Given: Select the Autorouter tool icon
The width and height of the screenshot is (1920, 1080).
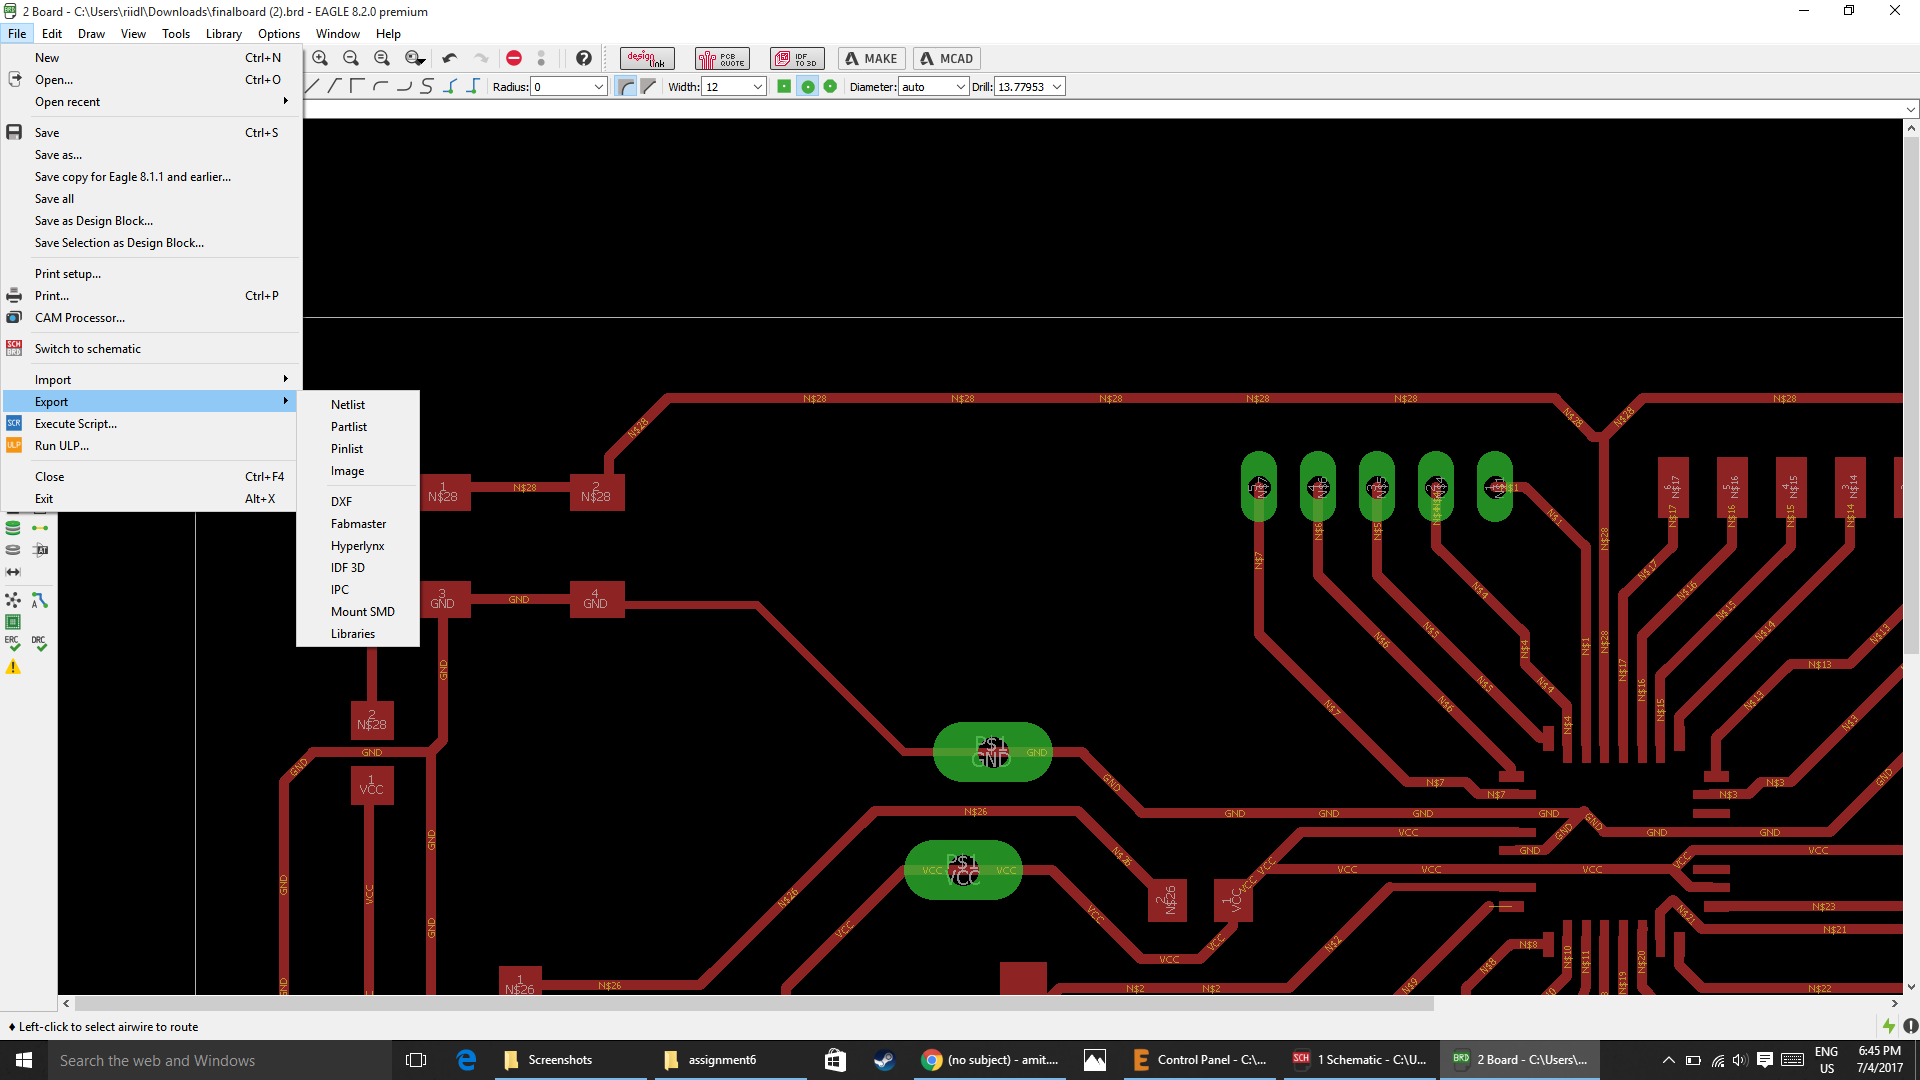Looking at the screenshot, I should pyautogui.click(x=39, y=601).
